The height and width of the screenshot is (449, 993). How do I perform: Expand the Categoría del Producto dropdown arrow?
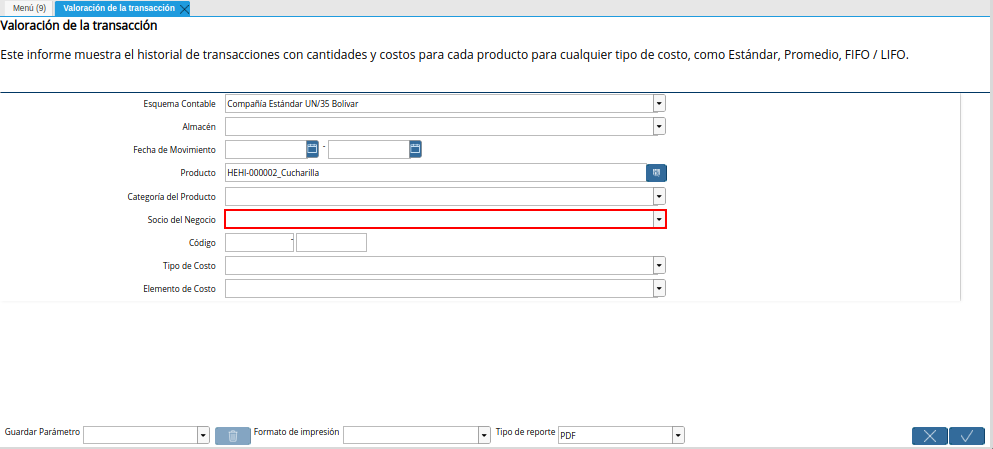660,196
